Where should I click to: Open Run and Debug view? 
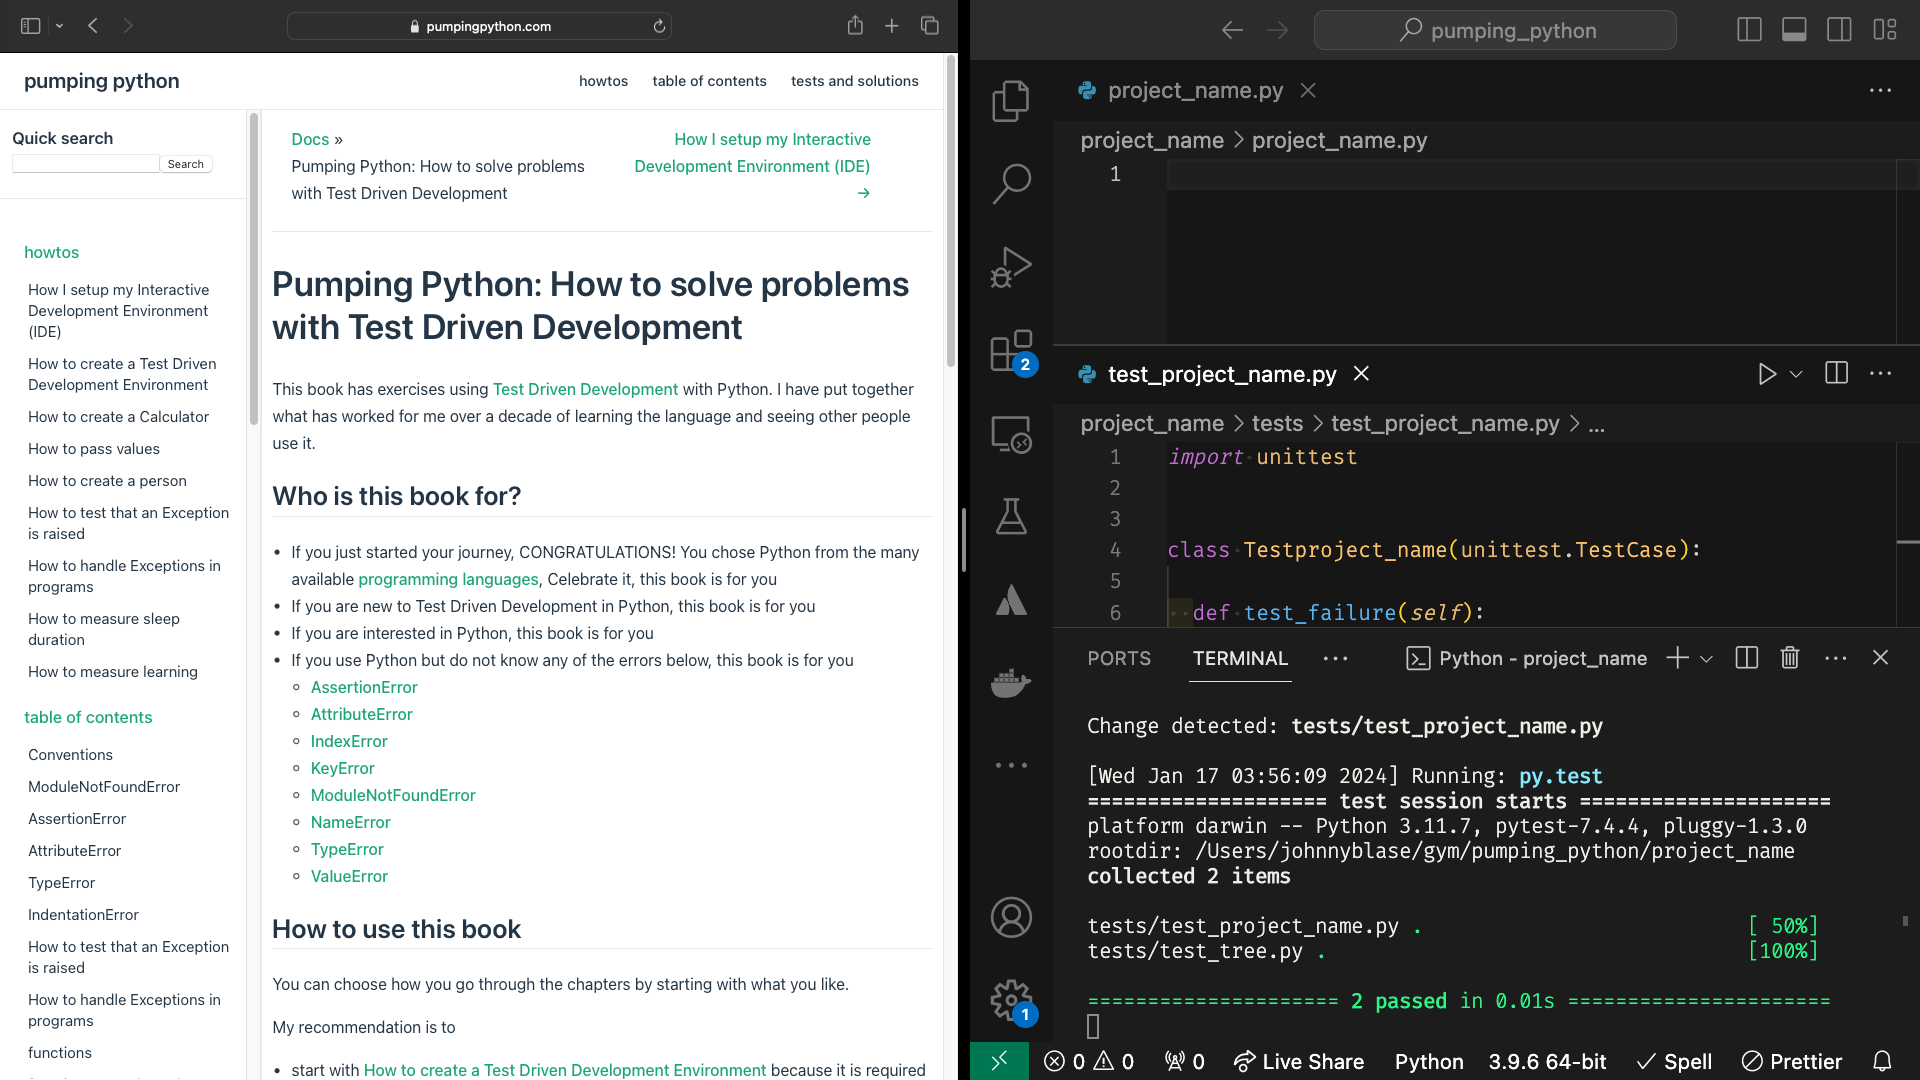[1011, 267]
